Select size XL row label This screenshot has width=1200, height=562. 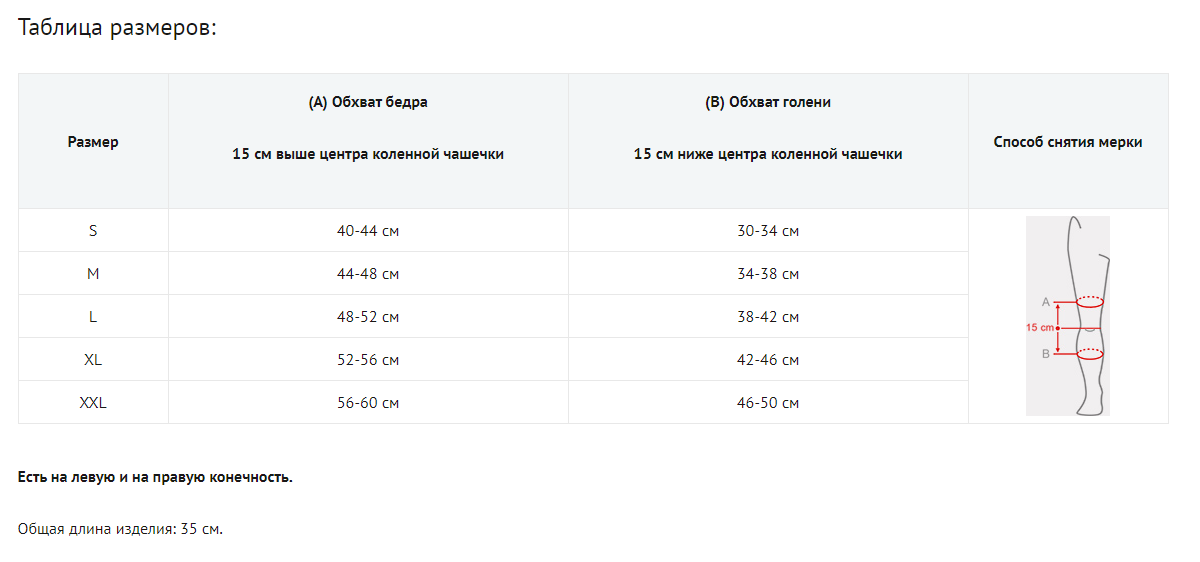pyautogui.click(x=93, y=360)
